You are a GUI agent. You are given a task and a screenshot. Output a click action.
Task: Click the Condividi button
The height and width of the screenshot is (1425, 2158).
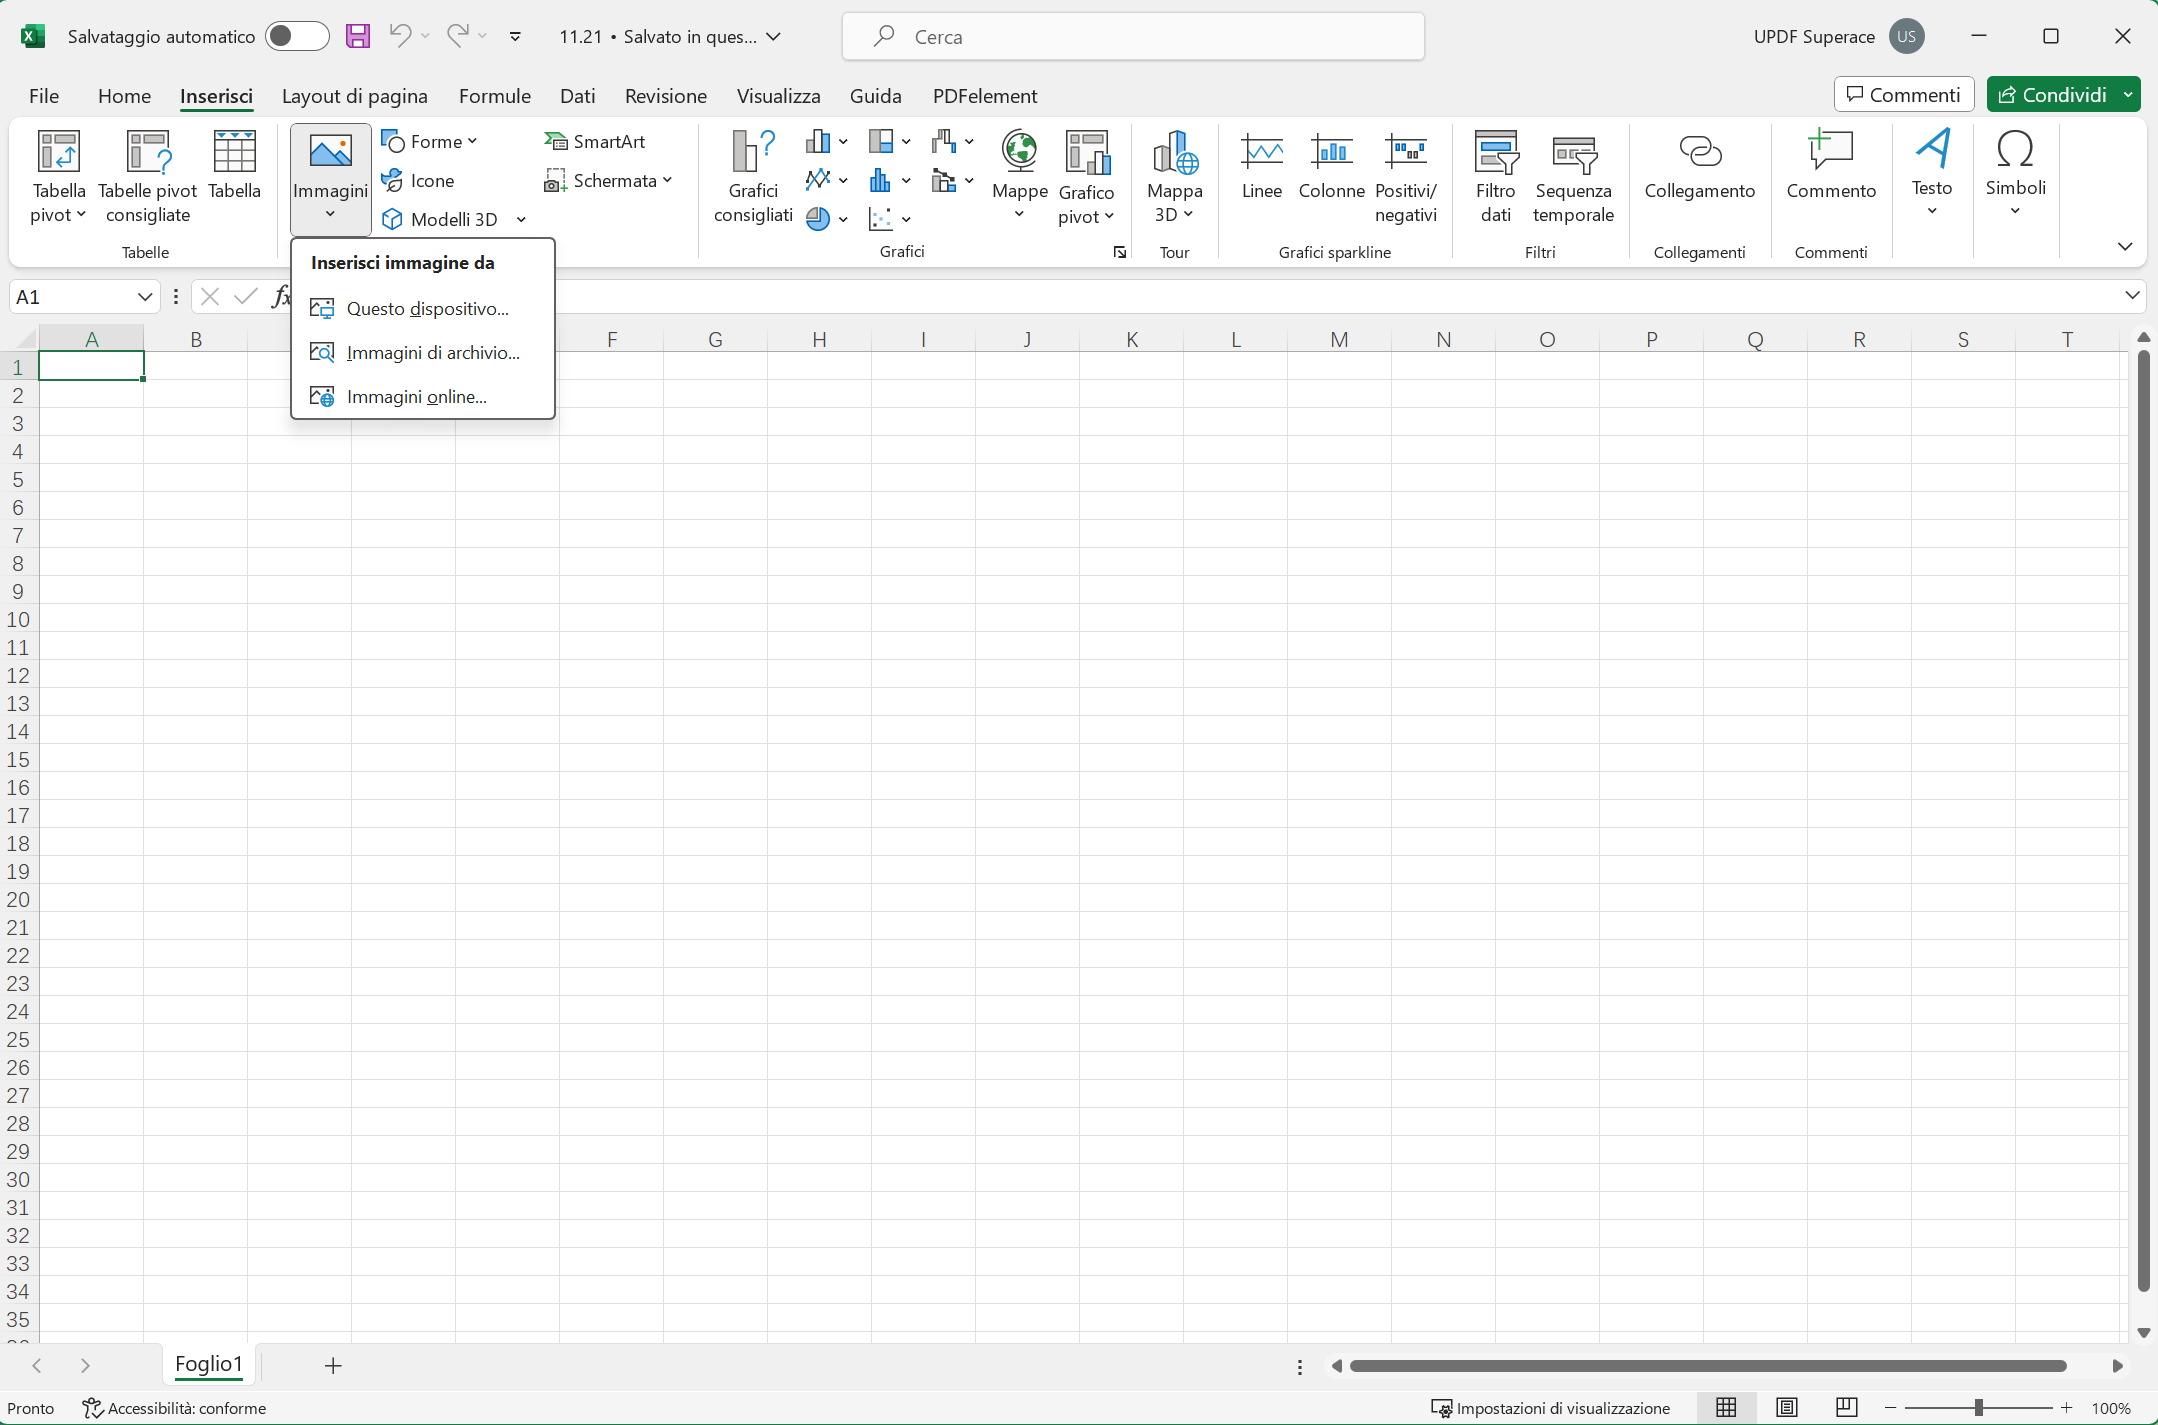pyautogui.click(x=2052, y=94)
